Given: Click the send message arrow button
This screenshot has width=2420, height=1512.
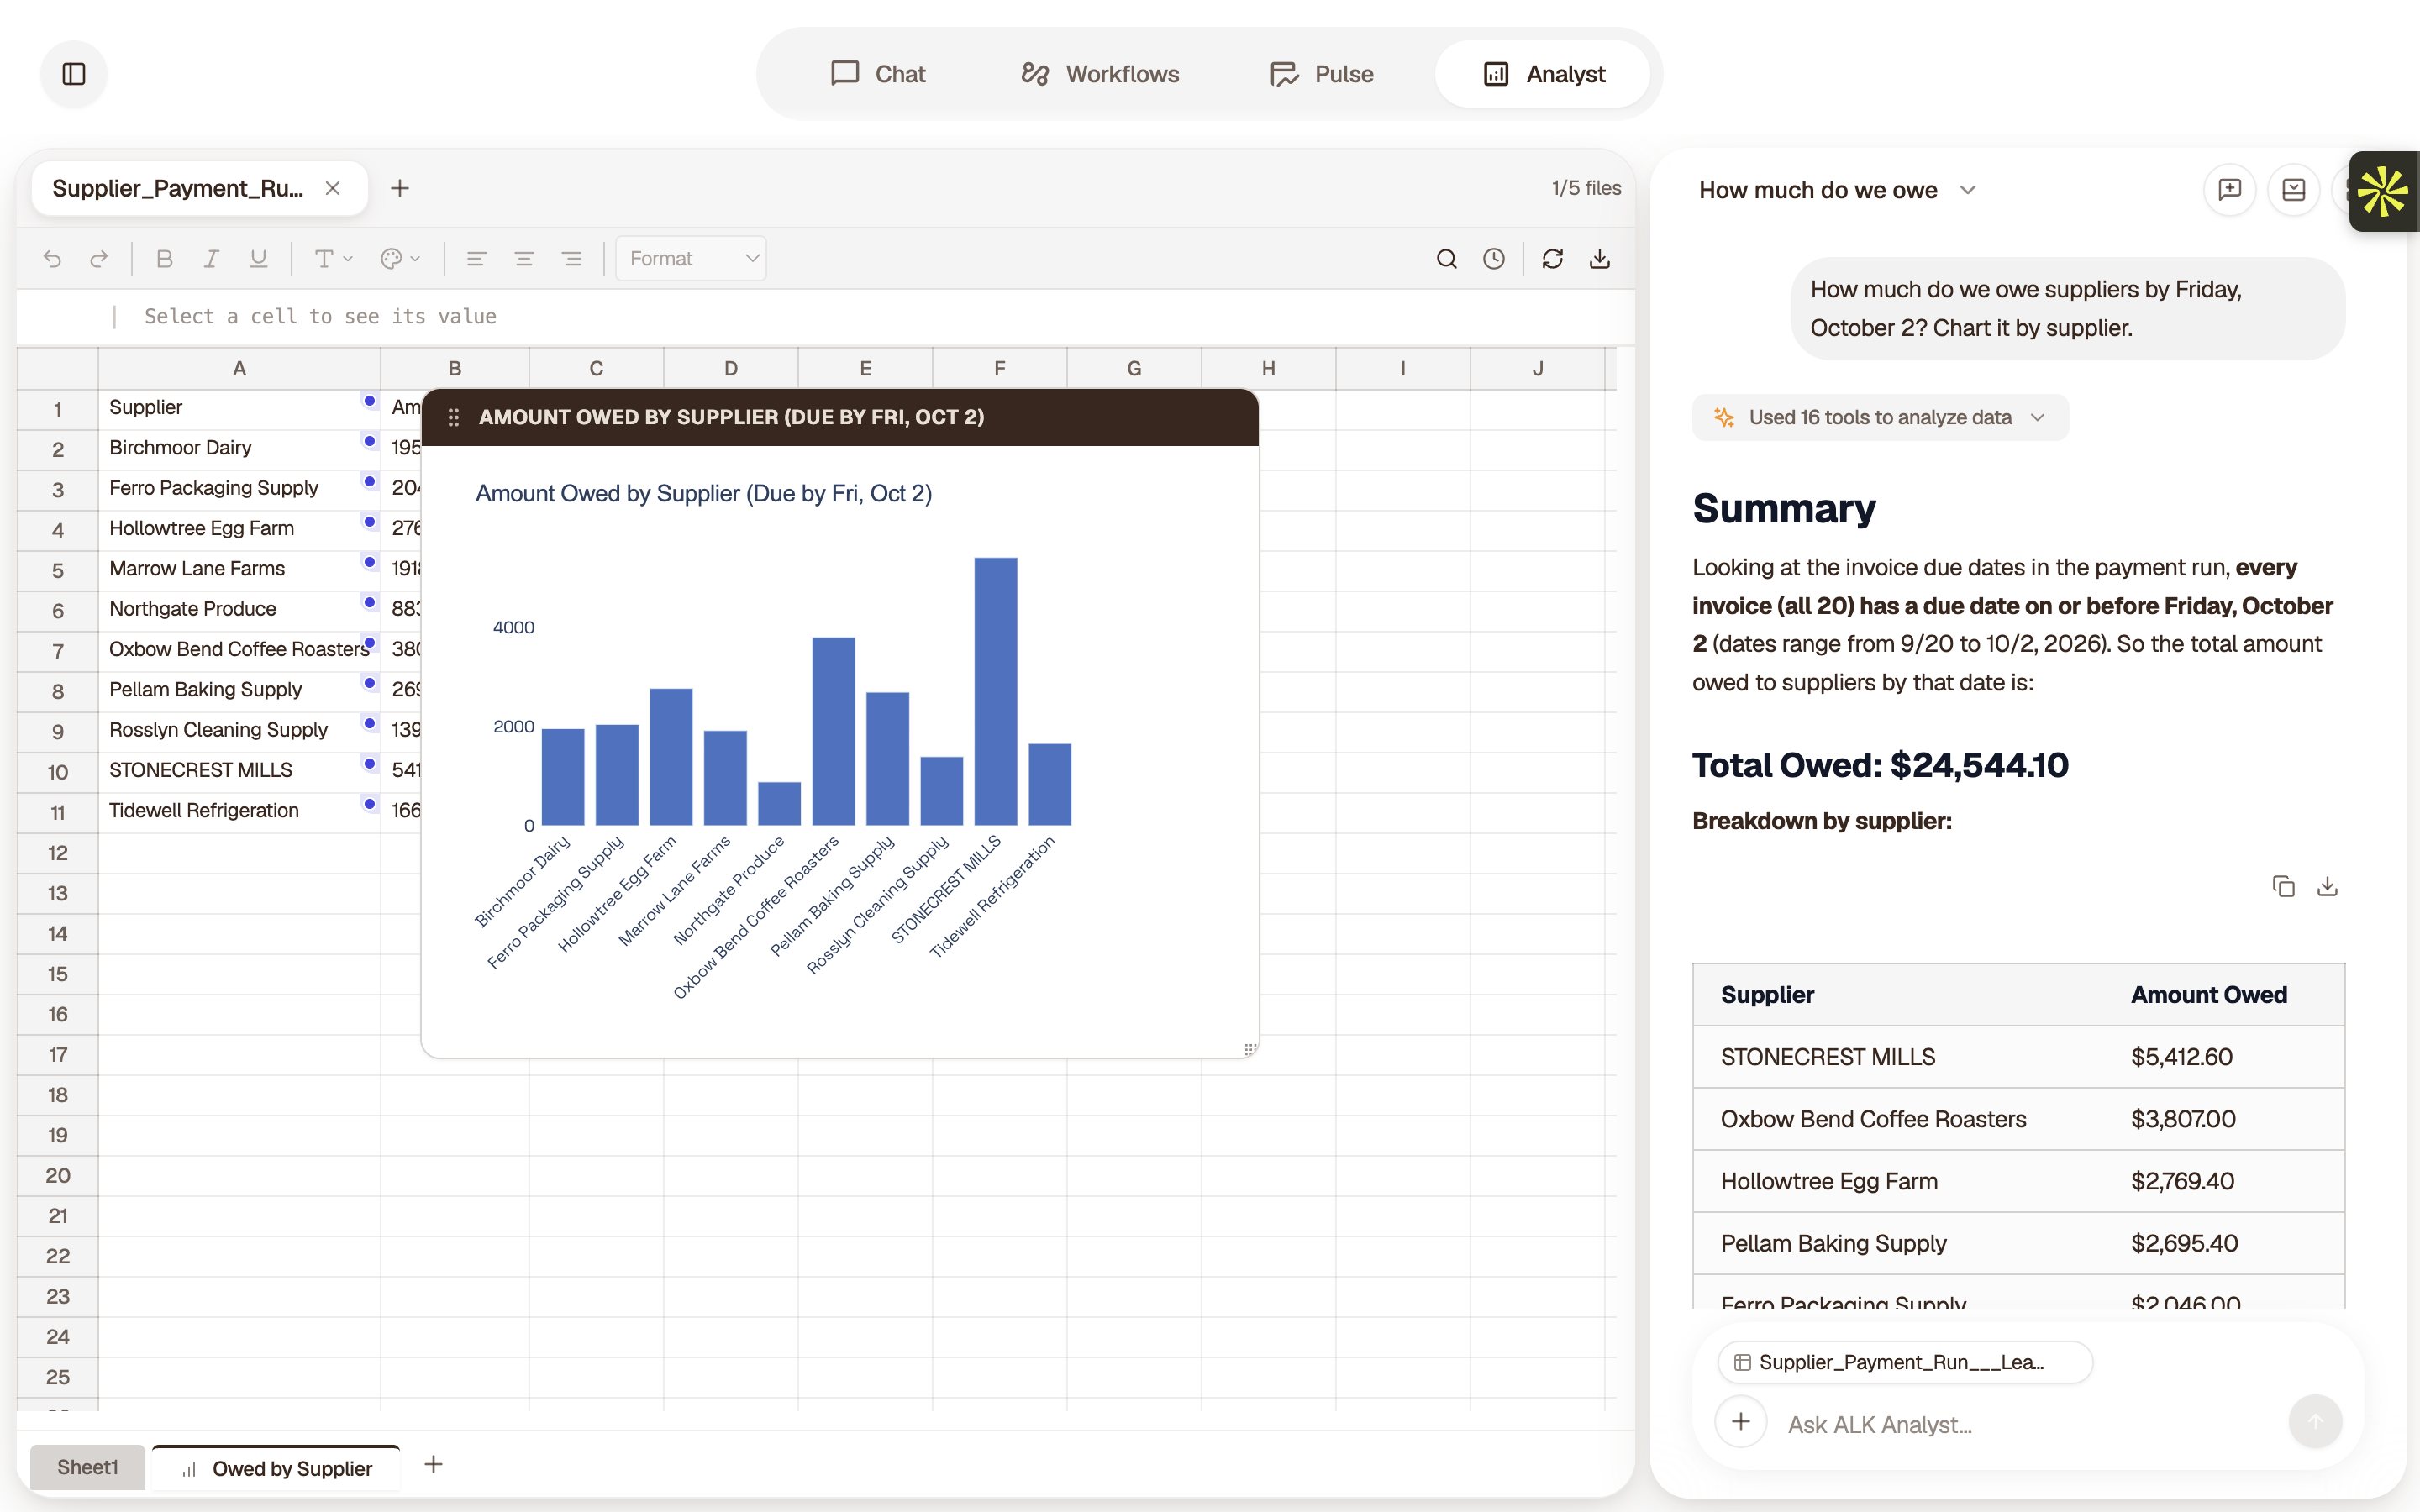Looking at the screenshot, I should pos(2315,1422).
